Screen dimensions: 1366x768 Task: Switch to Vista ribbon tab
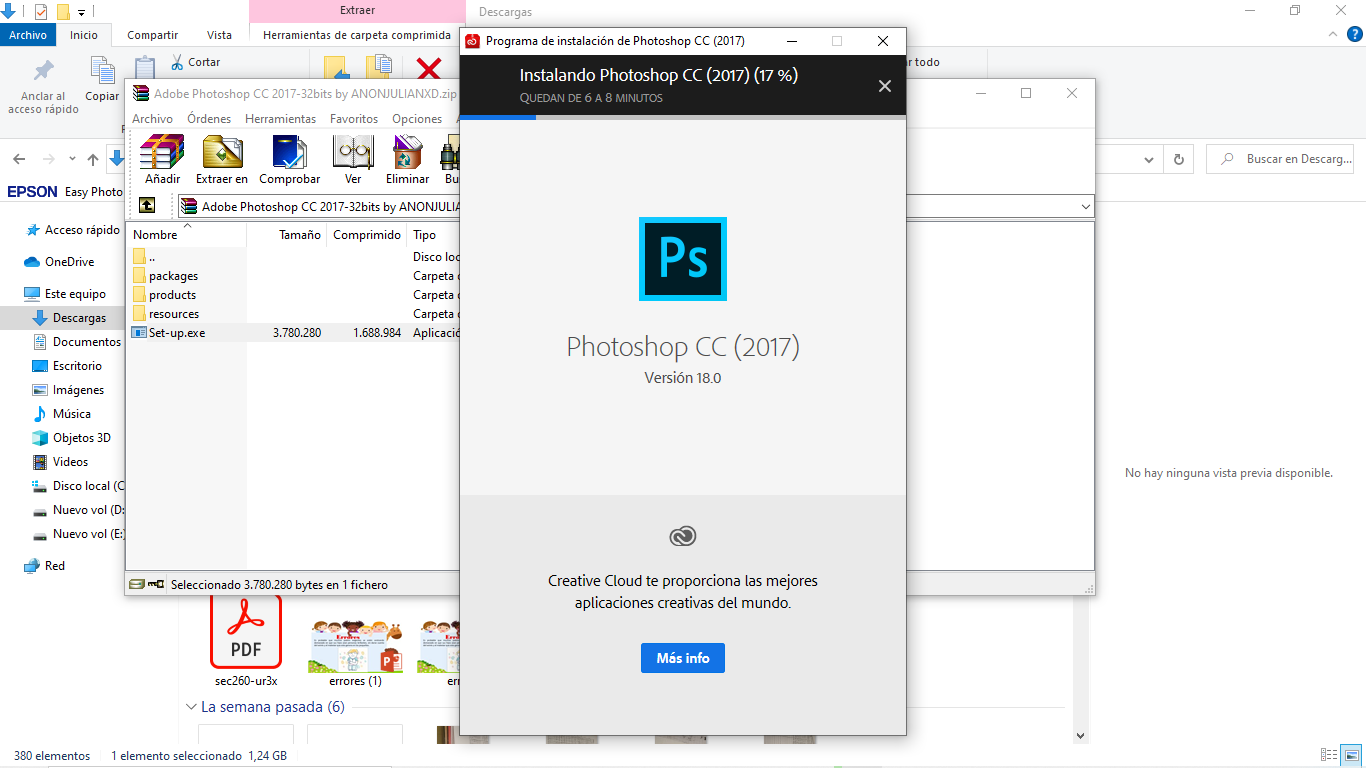219,35
